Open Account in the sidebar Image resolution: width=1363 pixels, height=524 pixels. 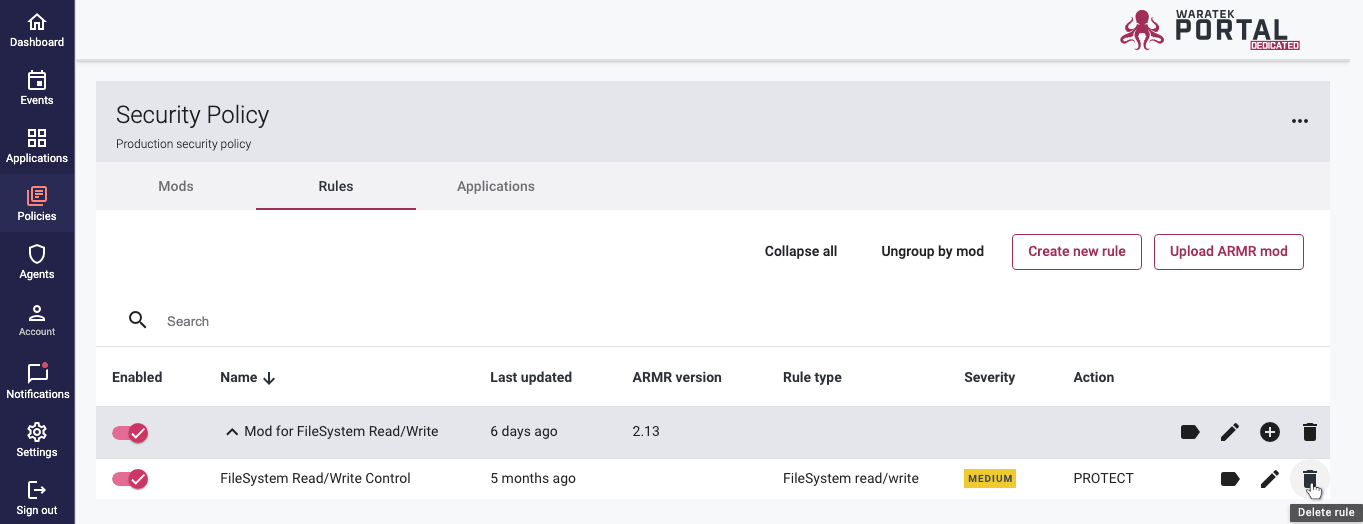[37, 320]
